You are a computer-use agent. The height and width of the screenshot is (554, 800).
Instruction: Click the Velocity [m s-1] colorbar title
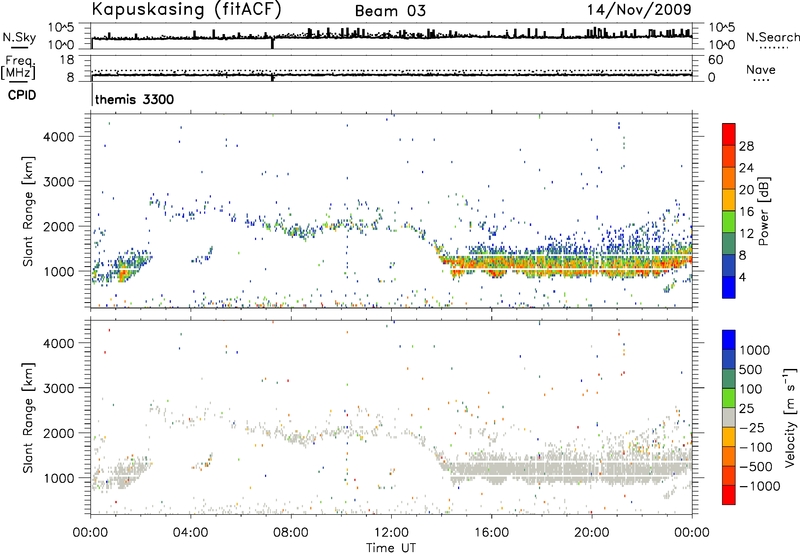coord(790,417)
